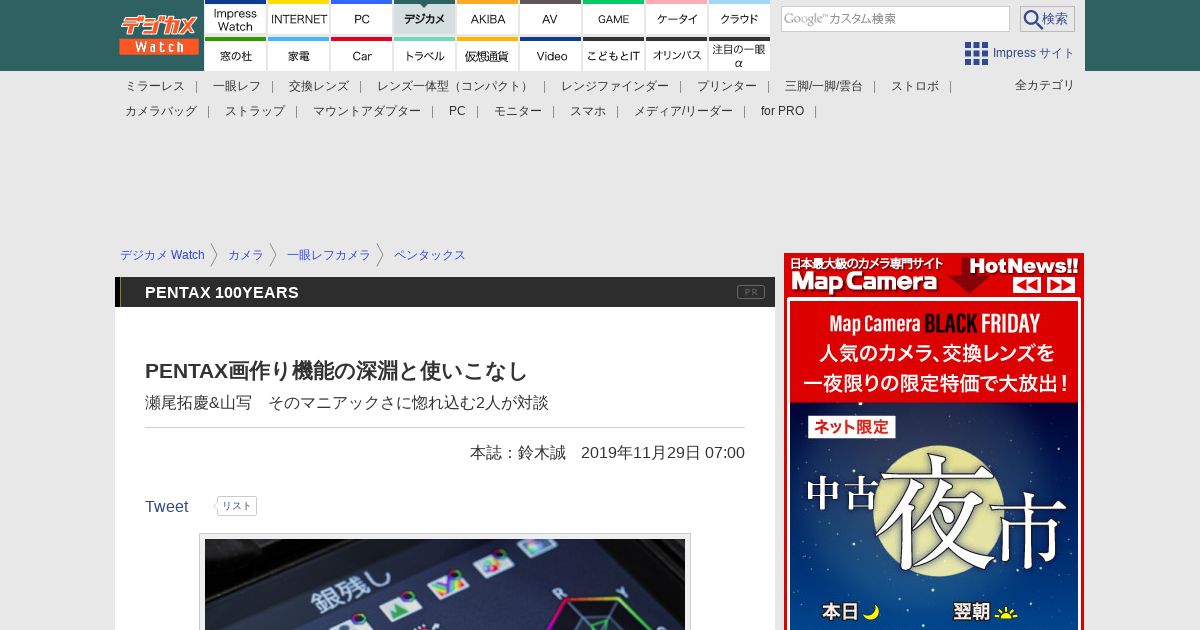This screenshot has width=1200, height=630.
Task: Open the トラベル tab
Action: (424, 55)
